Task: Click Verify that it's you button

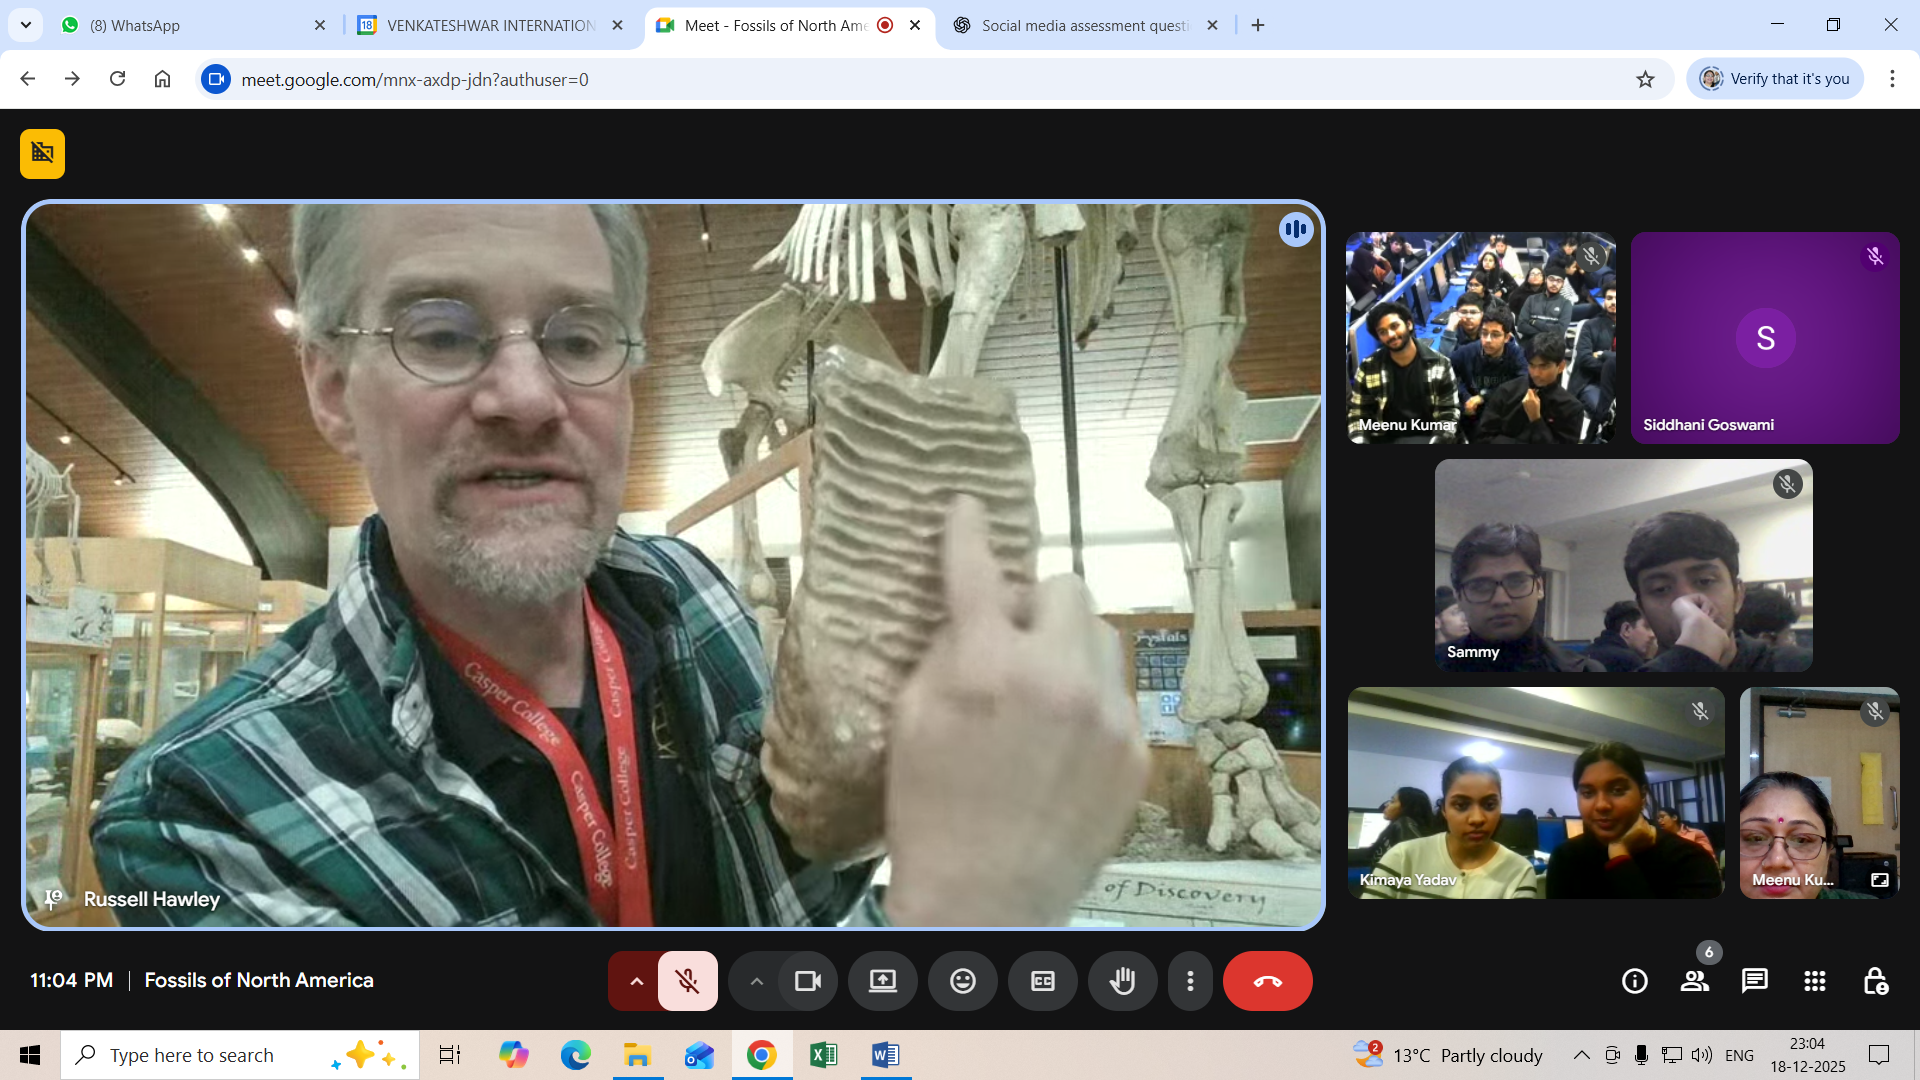Action: [1775, 79]
